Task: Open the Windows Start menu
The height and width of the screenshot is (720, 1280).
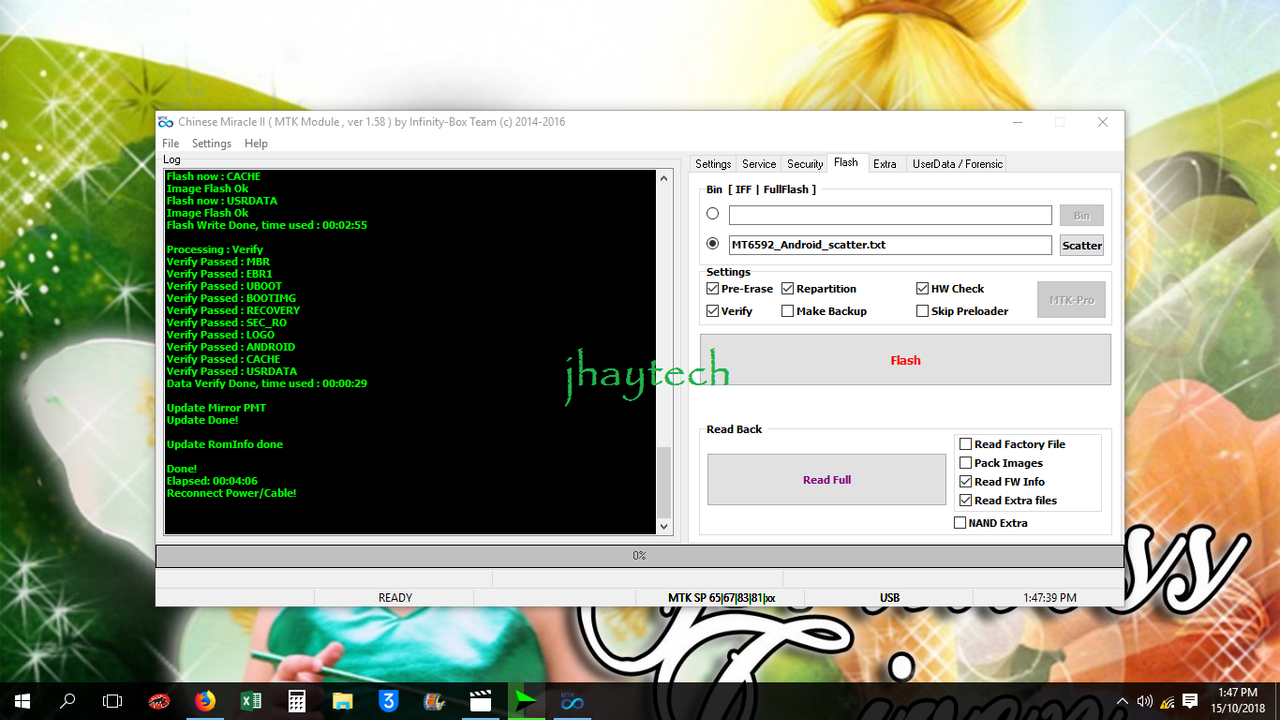Action: click(22, 701)
